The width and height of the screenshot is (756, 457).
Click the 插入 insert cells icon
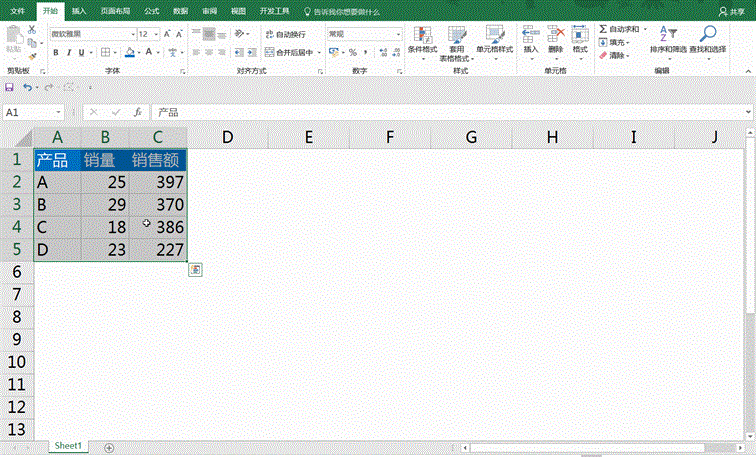(x=530, y=35)
